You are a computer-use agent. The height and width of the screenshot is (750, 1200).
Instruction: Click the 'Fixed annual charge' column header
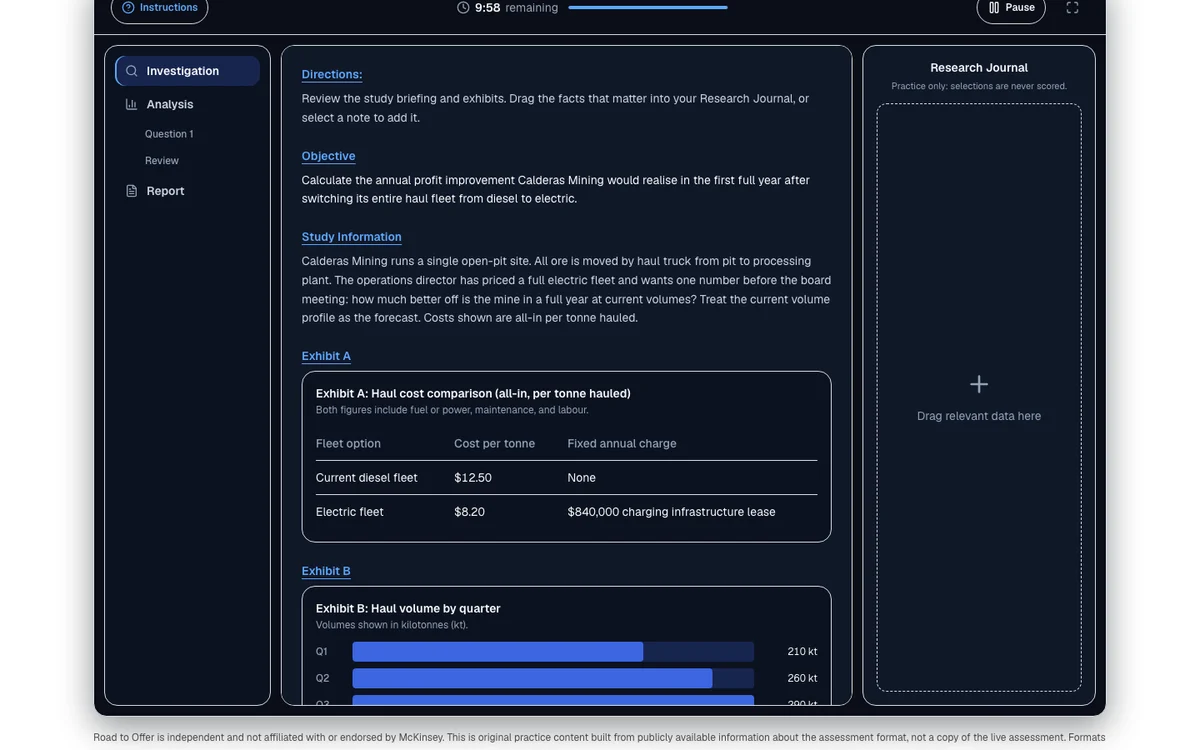(622, 444)
